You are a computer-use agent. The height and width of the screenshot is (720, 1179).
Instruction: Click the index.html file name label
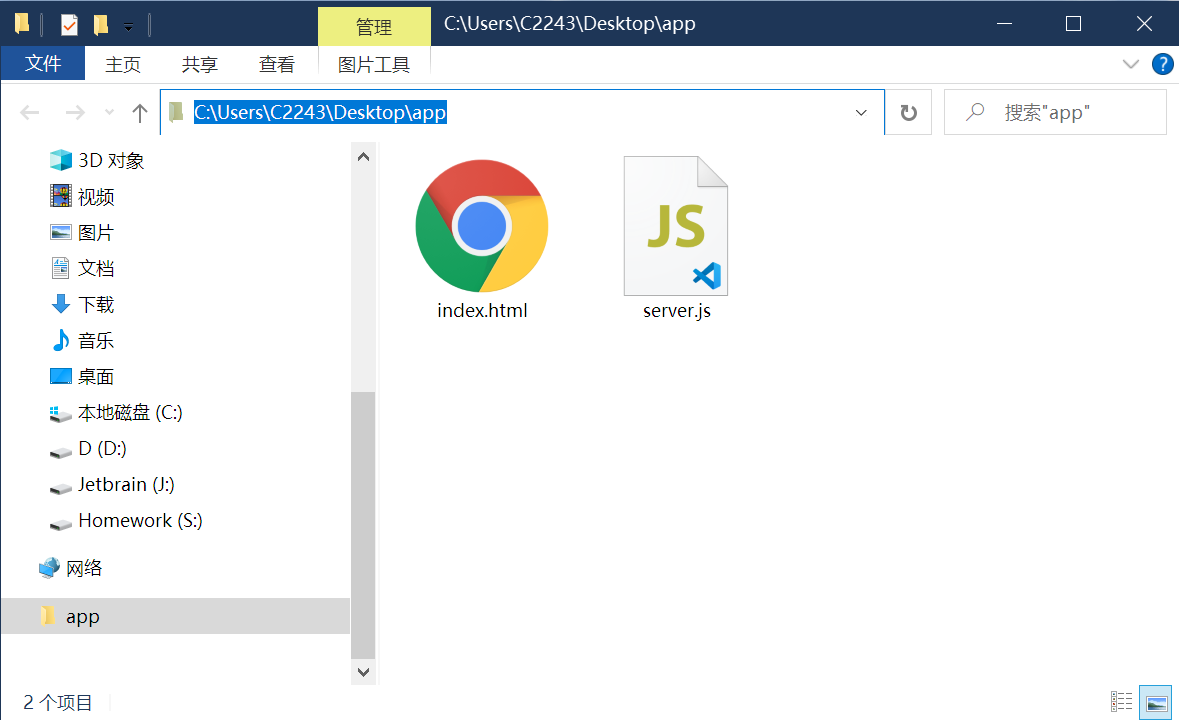click(x=482, y=310)
